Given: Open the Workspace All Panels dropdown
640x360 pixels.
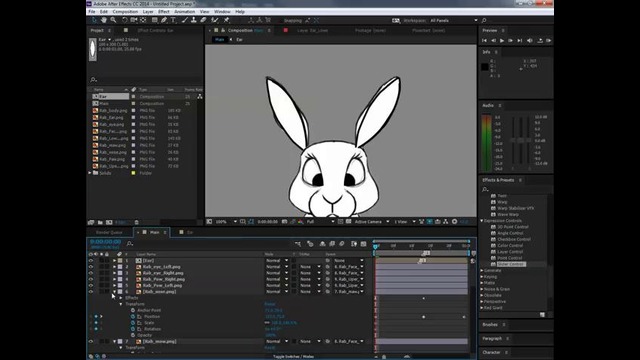Looking at the screenshot, I should pos(453,20).
